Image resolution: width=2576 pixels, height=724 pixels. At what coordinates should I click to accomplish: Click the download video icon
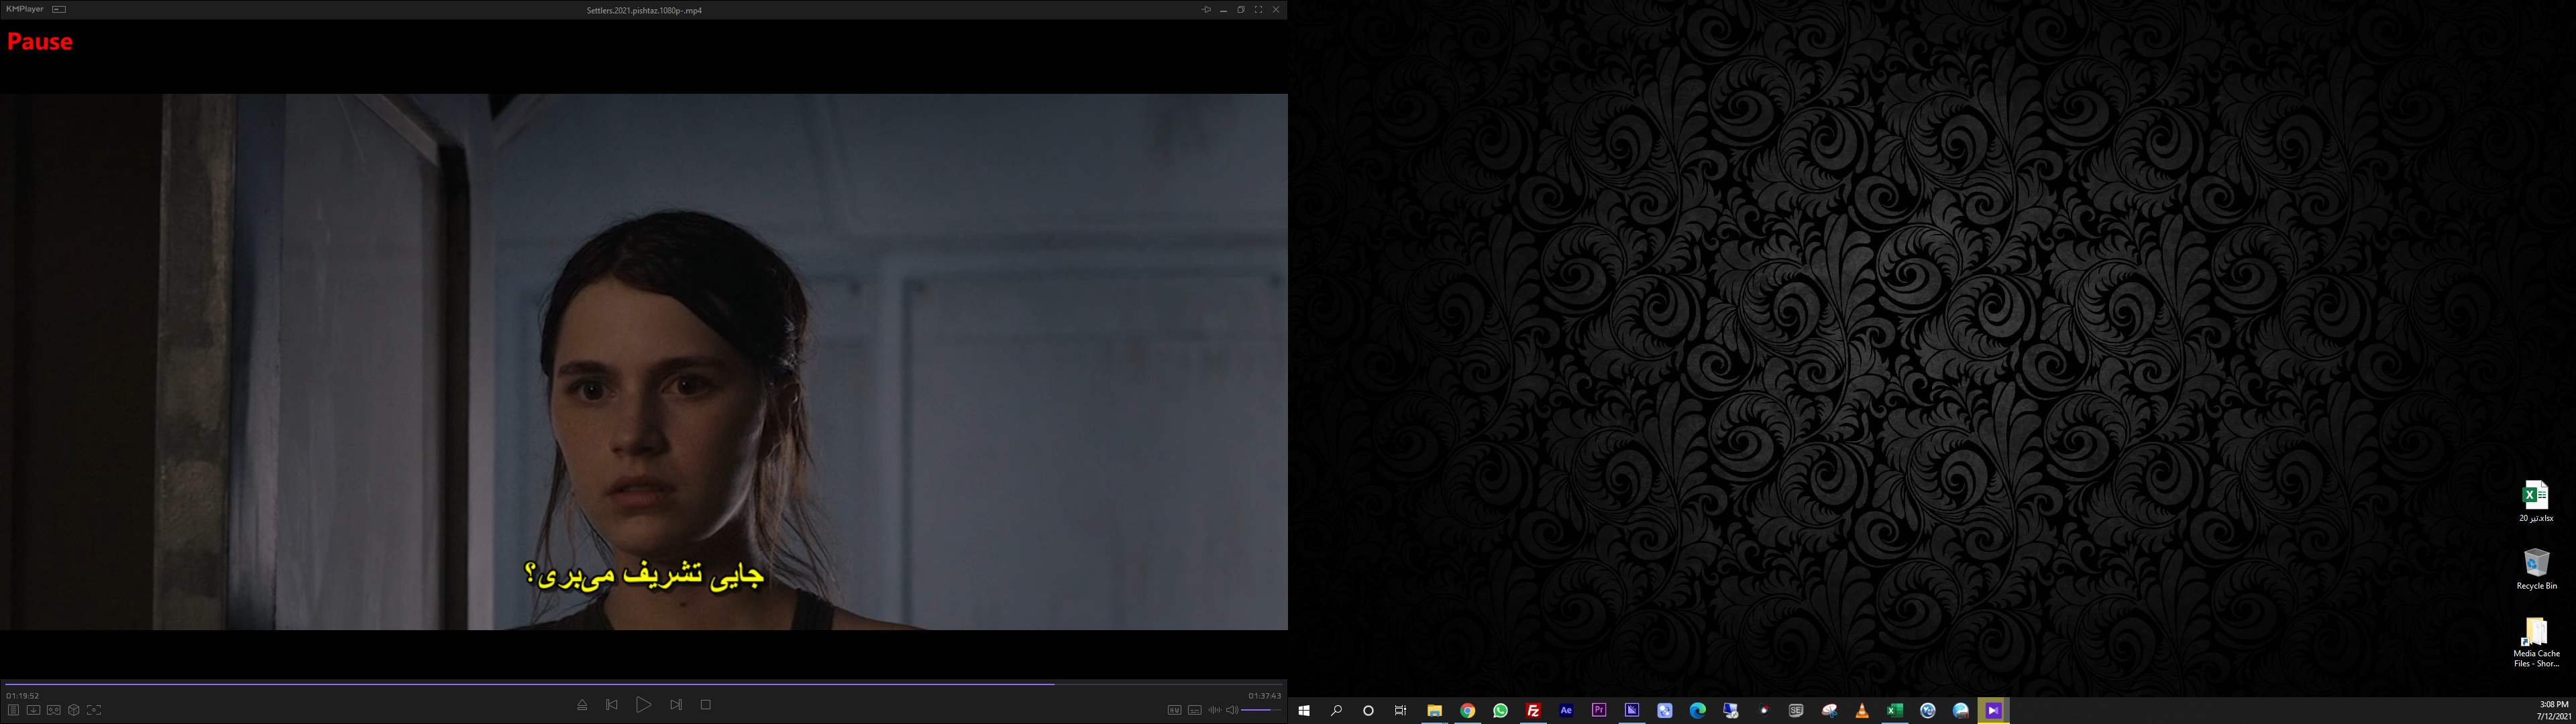(33, 710)
